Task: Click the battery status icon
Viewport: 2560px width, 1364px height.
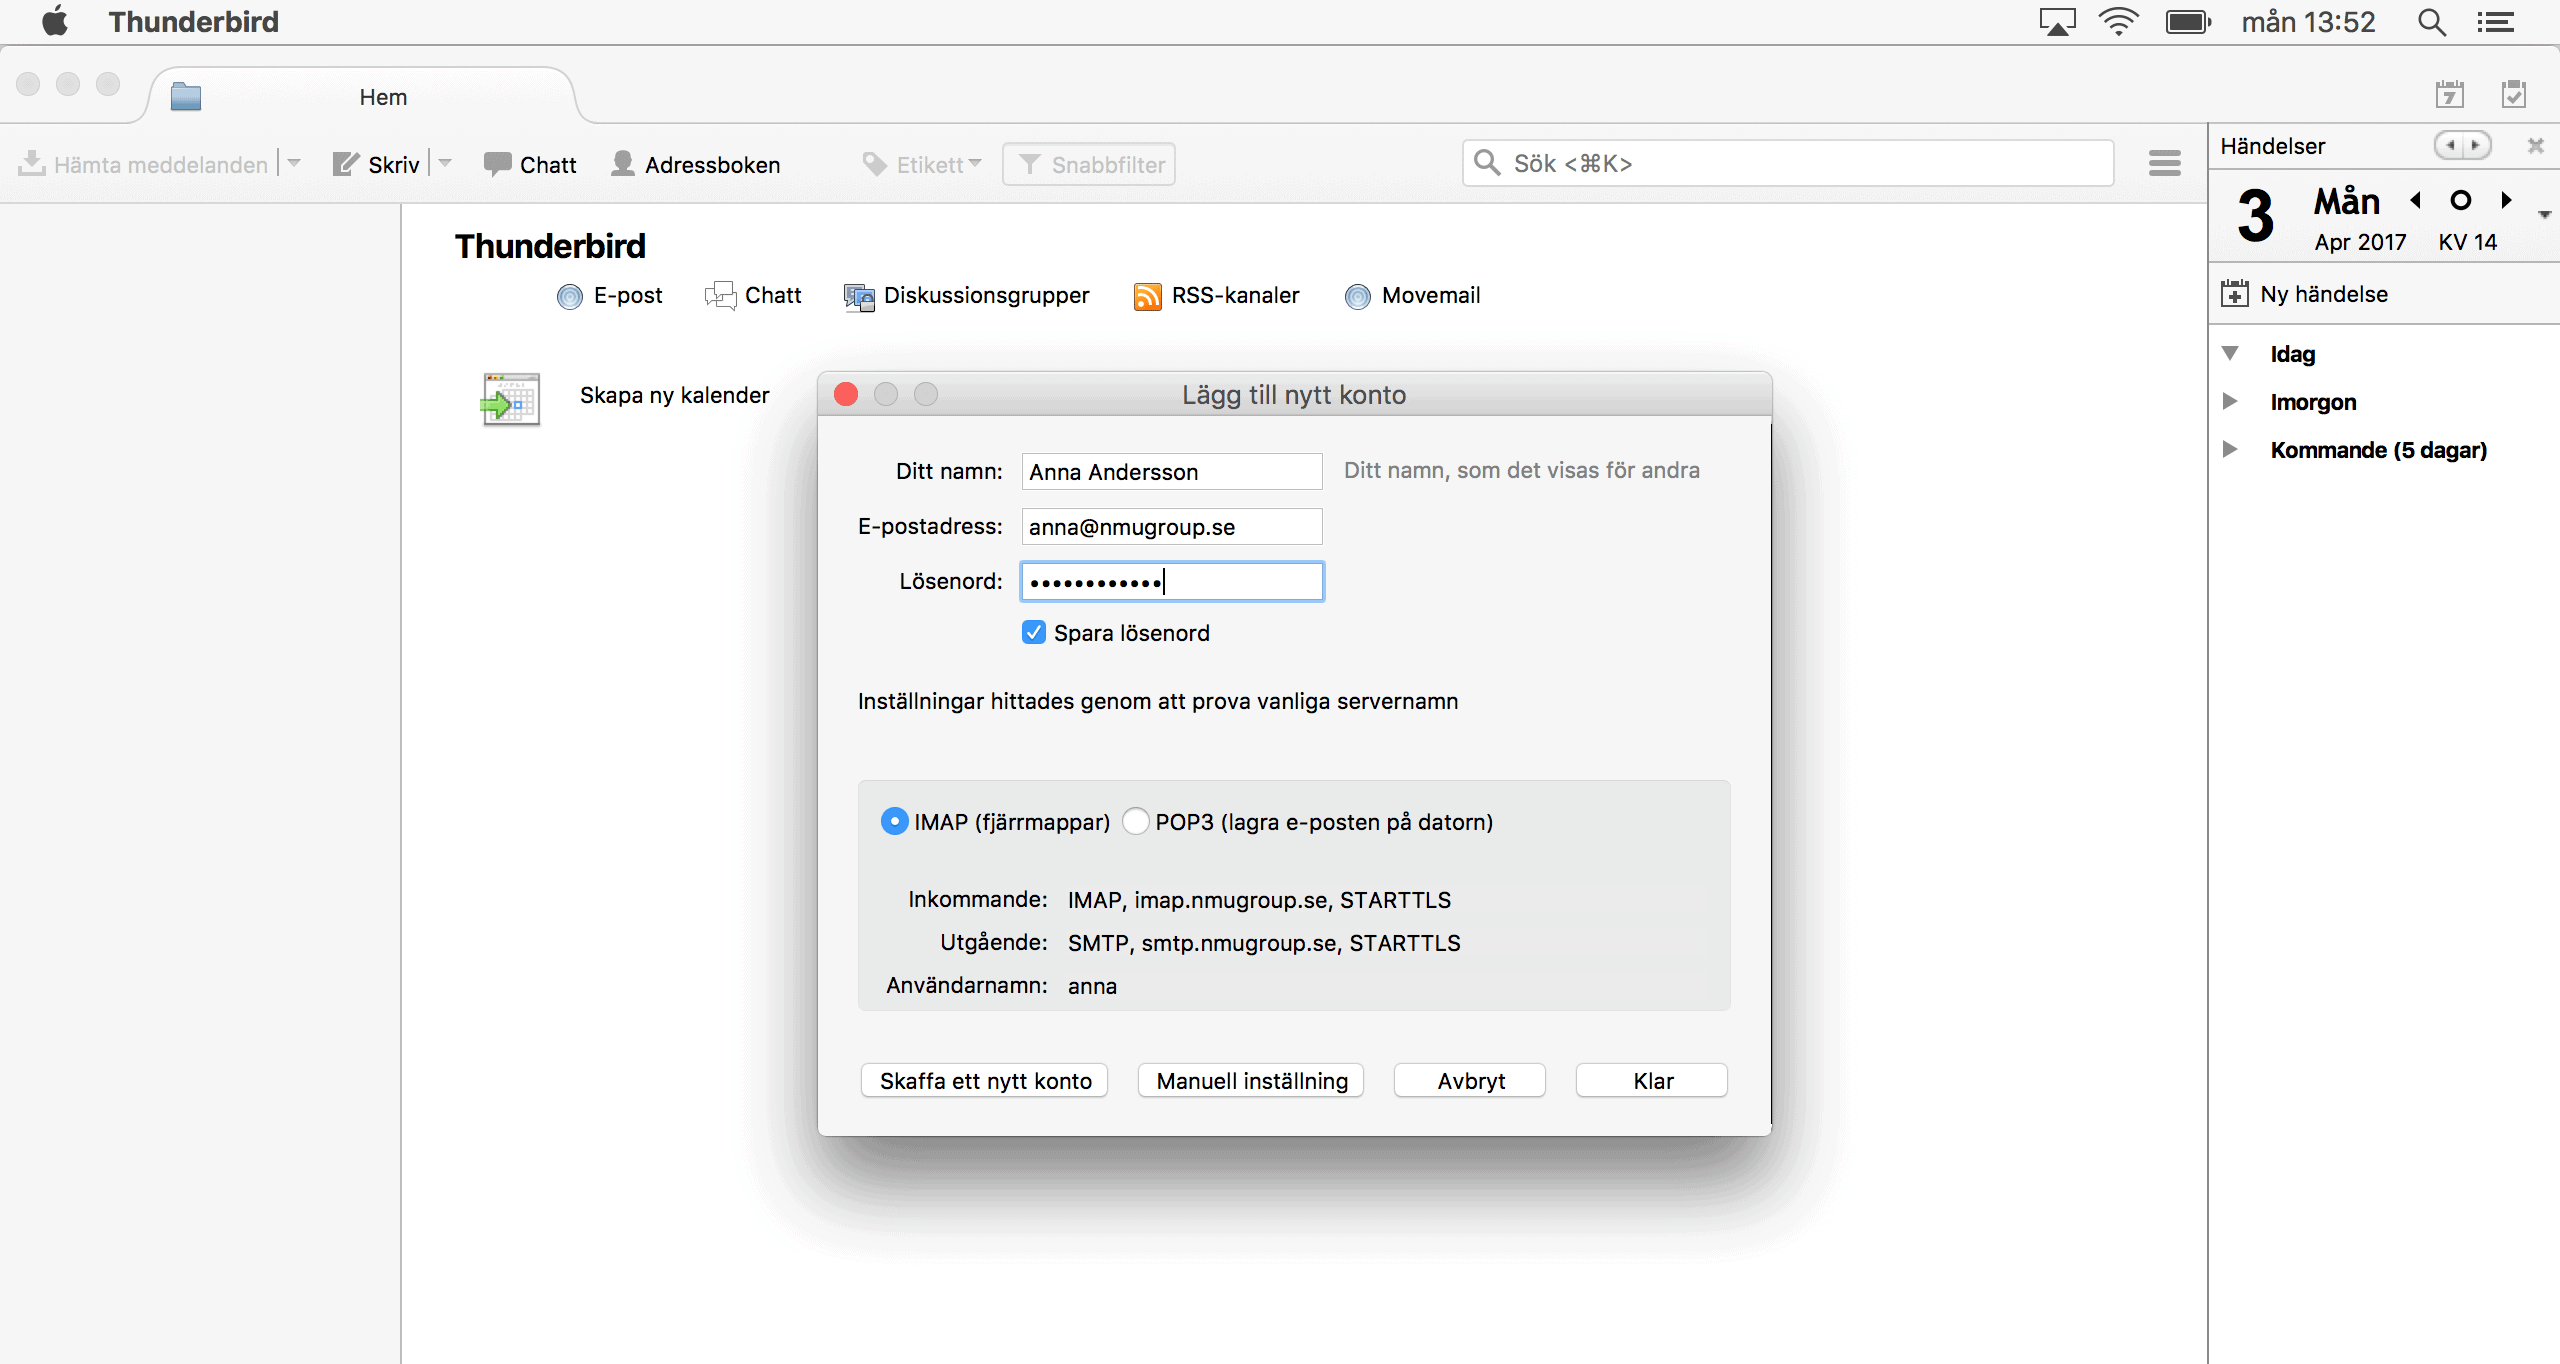Action: [x=2188, y=21]
